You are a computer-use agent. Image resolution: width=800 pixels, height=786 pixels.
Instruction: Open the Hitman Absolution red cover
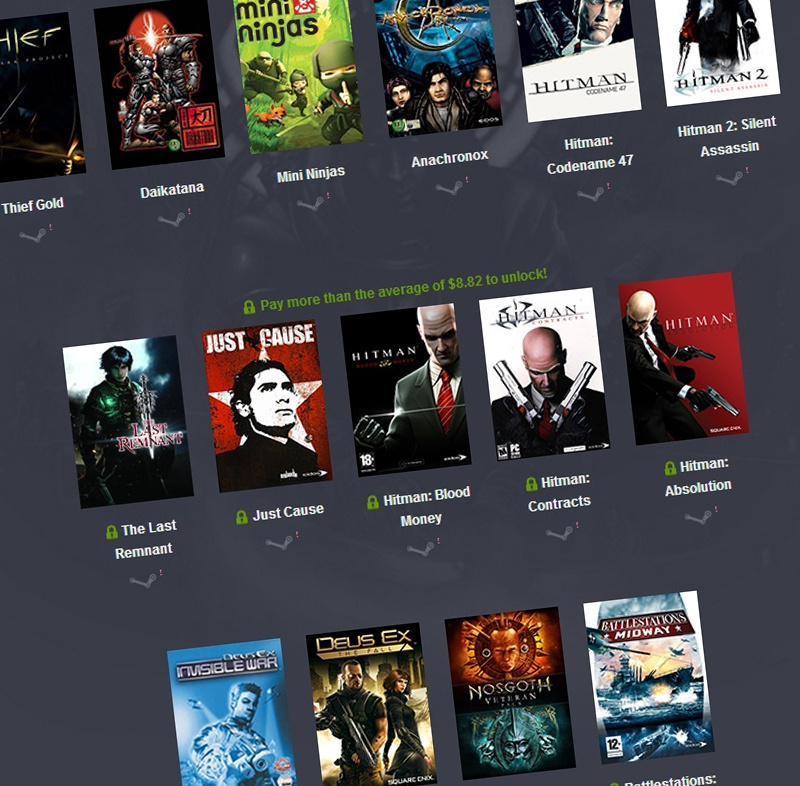point(684,359)
